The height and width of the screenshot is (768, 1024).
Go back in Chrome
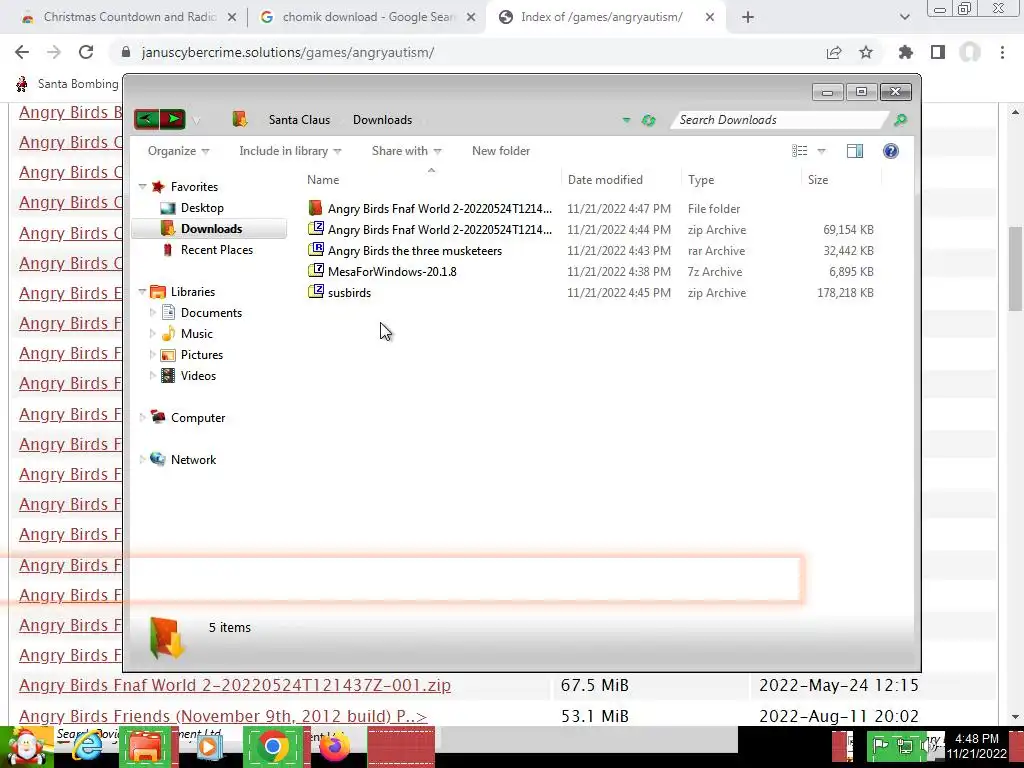(22, 52)
